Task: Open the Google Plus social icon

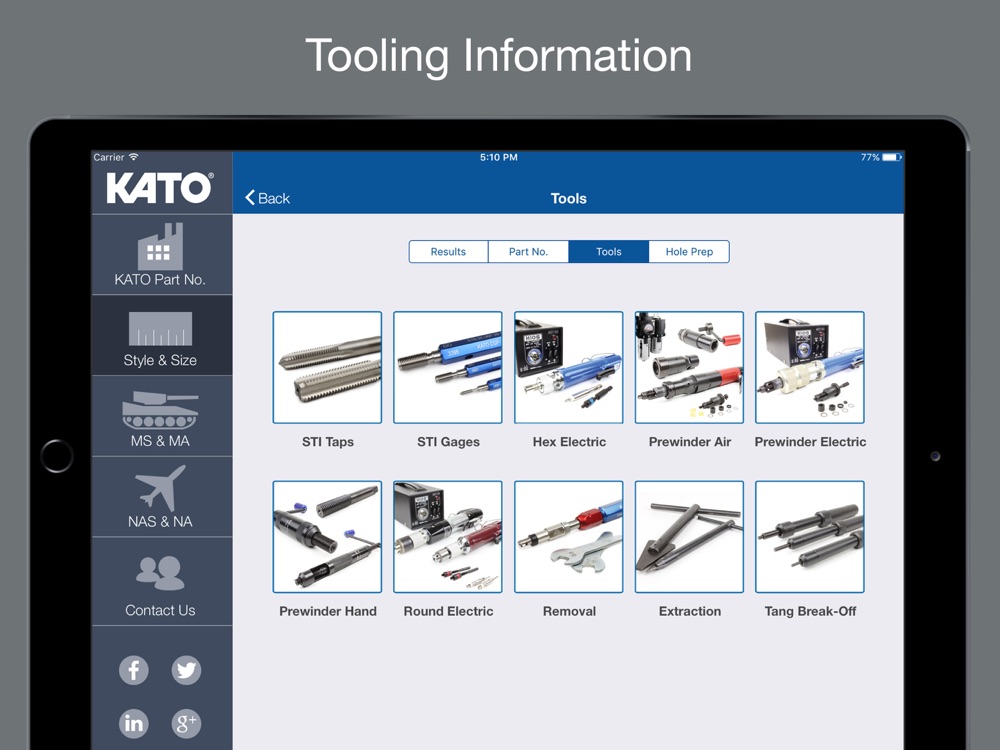Action: point(186,723)
